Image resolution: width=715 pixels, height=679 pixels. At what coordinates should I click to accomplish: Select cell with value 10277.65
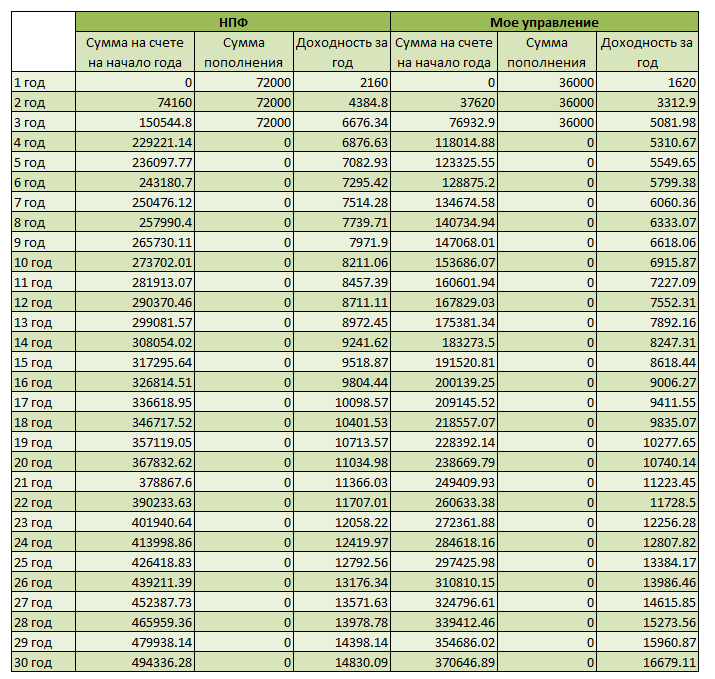click(x=648, y=442)
